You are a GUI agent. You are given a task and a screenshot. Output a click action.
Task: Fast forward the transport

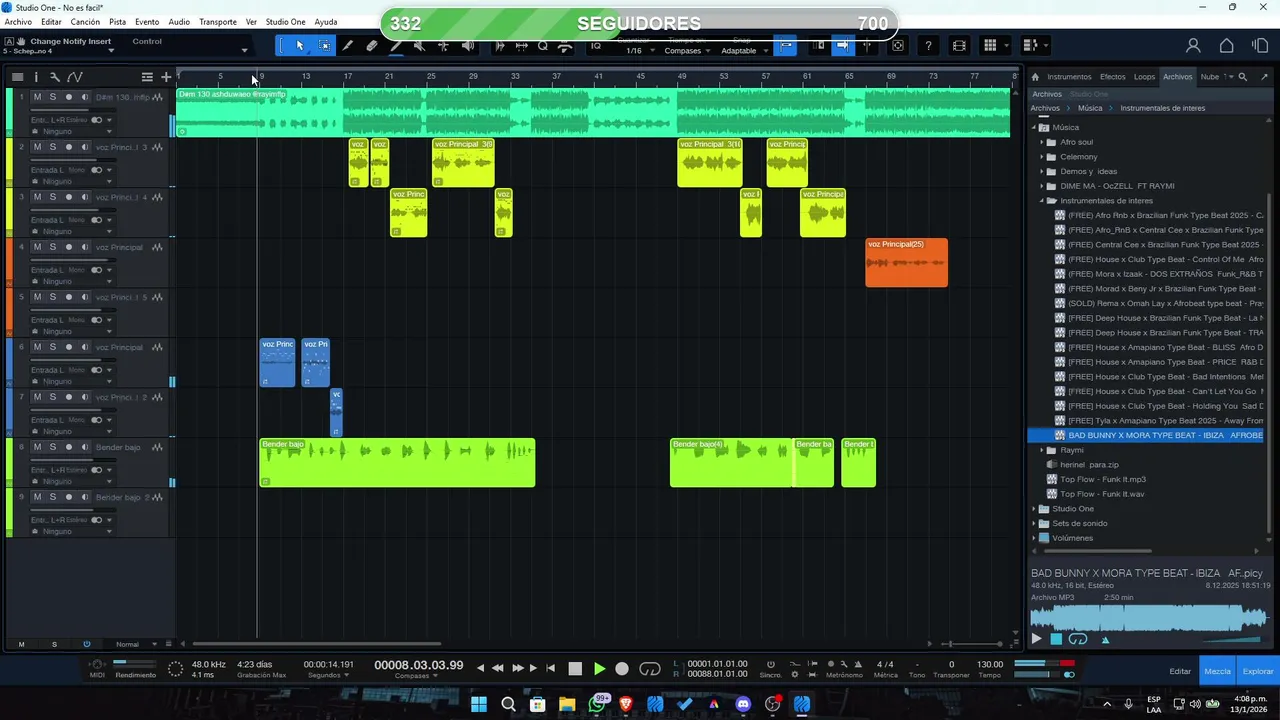point(517,668)
